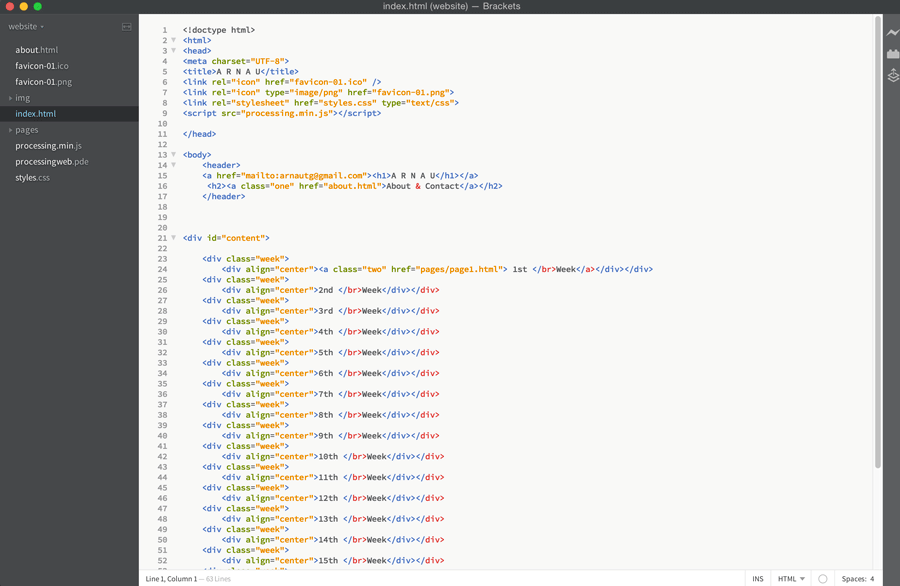Collapse the content div fold at line 21

point(173,238)
